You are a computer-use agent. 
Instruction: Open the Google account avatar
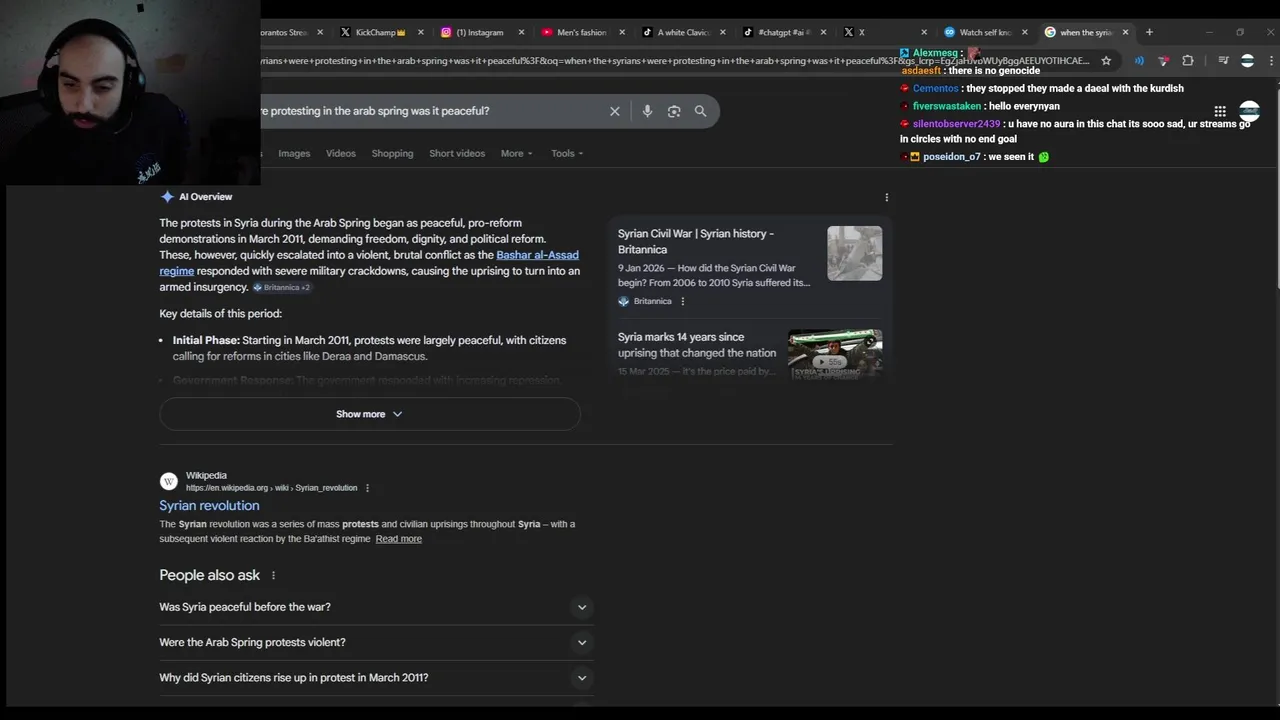click(1250, 111)
